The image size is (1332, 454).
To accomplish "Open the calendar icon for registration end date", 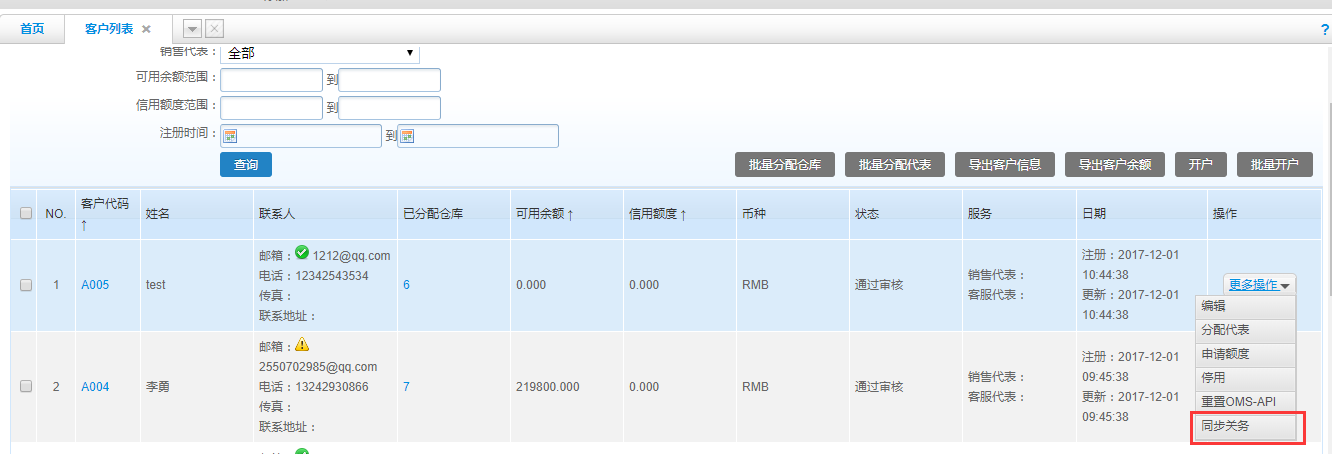I will point(408,136).
